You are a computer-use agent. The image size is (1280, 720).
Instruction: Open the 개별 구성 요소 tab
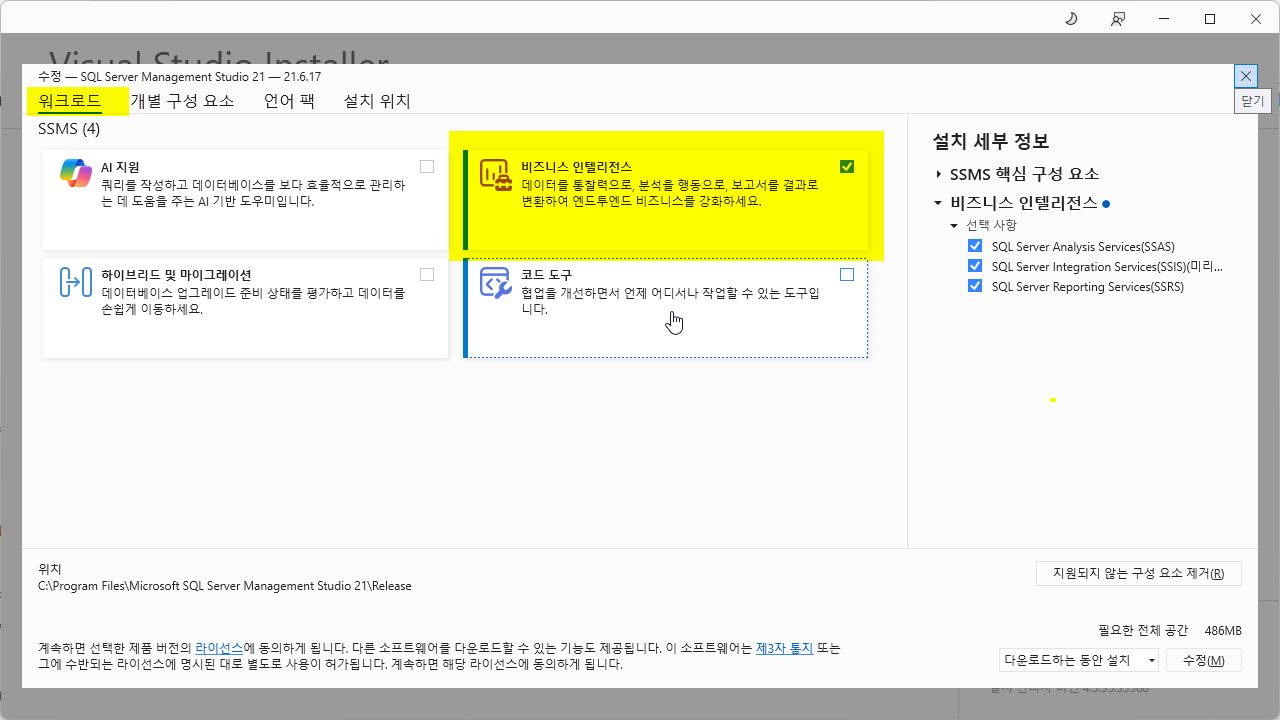[x=182, y=101]
